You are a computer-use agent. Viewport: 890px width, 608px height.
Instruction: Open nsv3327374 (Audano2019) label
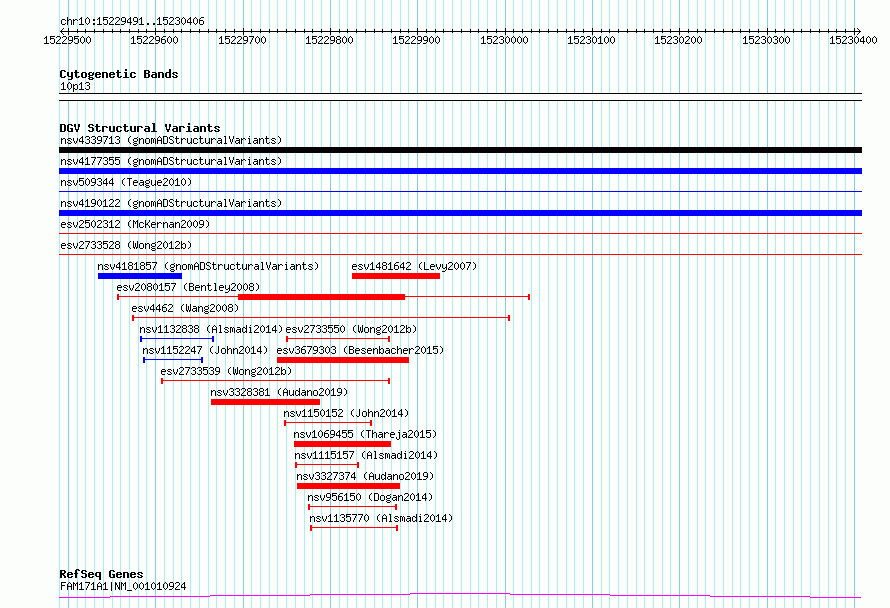click(365, 476)
